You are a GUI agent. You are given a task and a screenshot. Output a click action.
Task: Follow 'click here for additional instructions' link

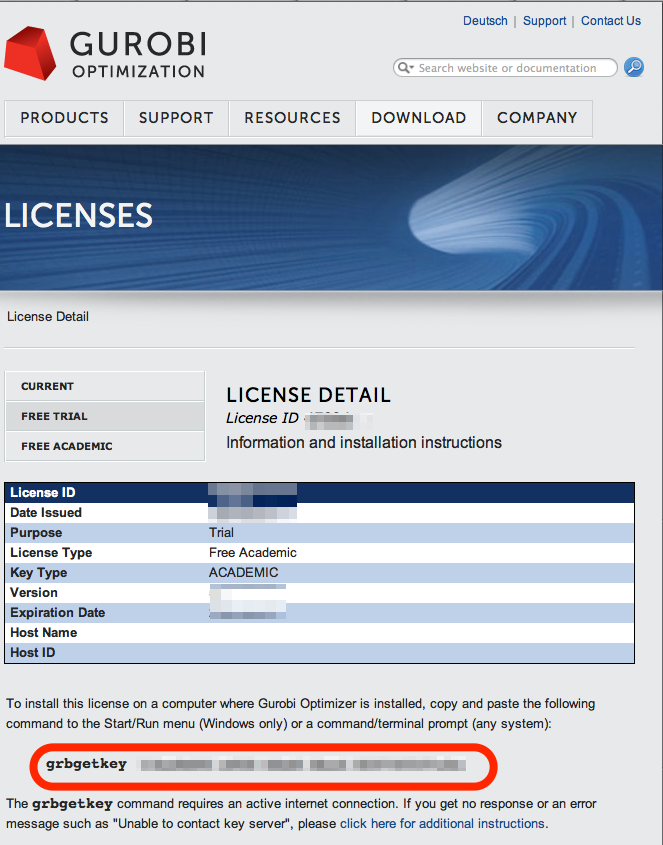[x=442, y=823]
